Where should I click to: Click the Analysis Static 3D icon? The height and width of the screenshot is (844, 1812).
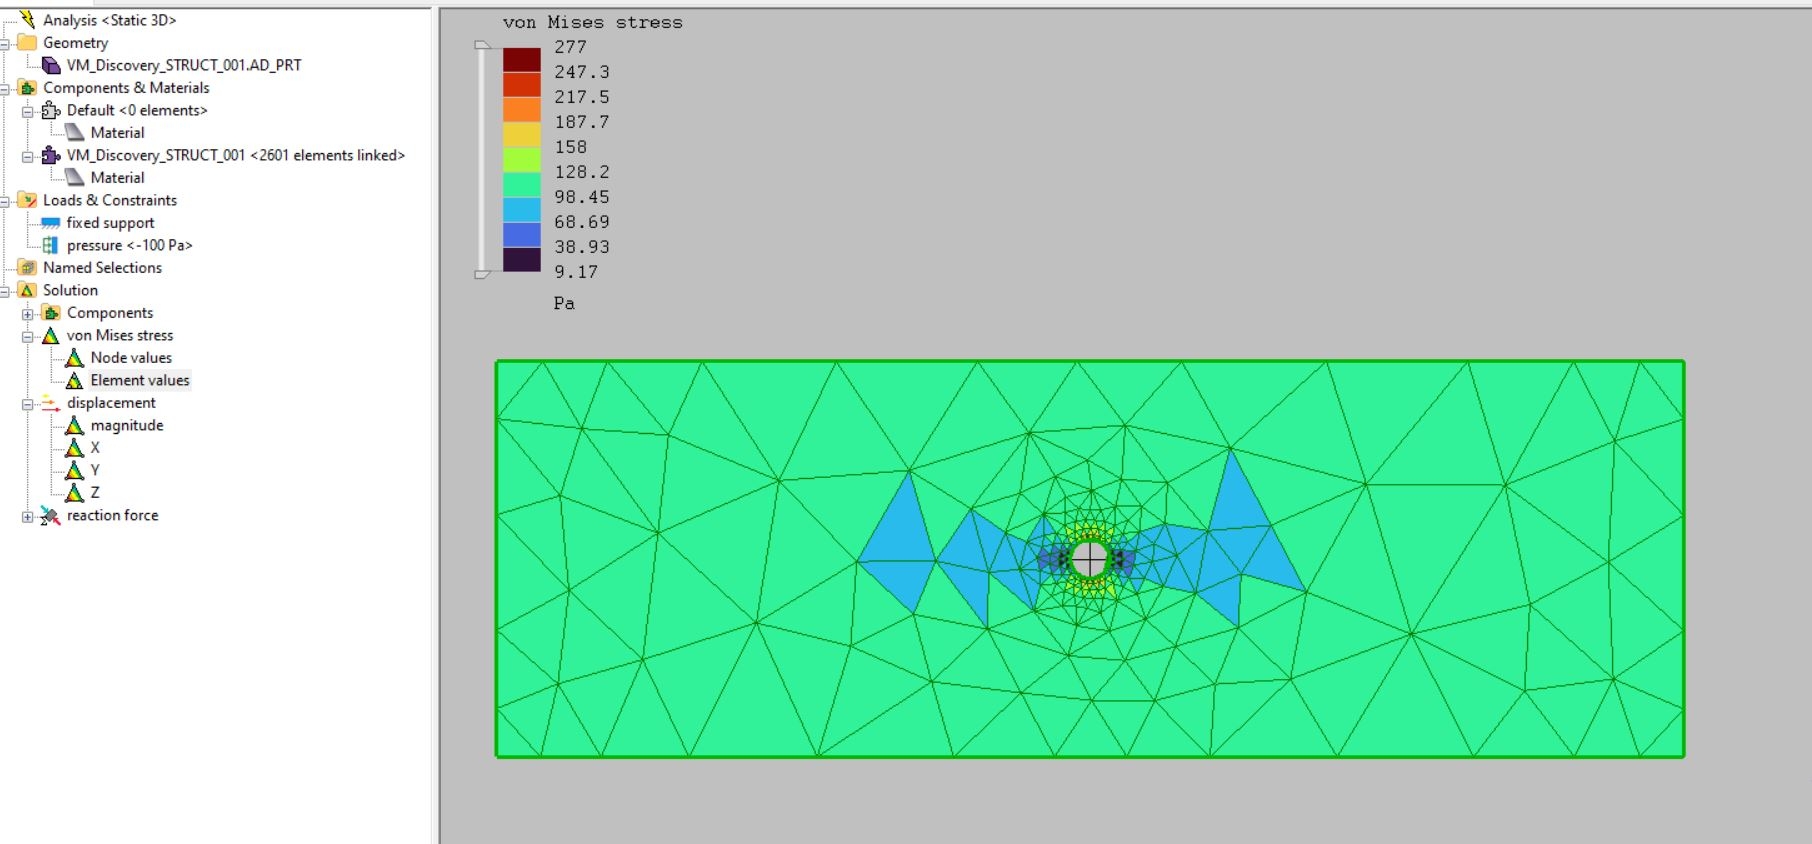click(27, 19)
